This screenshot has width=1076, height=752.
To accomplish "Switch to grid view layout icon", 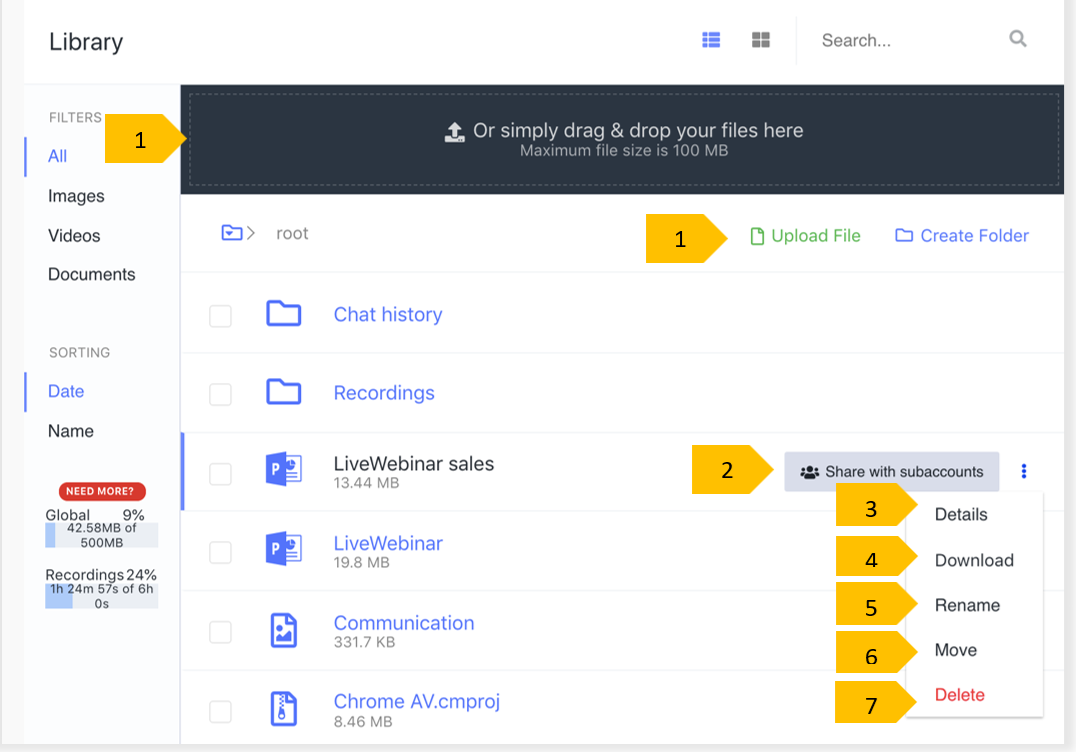I will [761, 40].
